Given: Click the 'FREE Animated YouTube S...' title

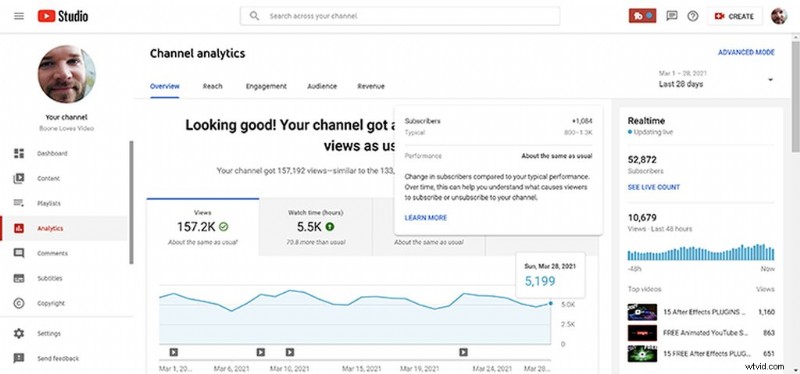Looking at the screenshot, I should click(705, 333).
